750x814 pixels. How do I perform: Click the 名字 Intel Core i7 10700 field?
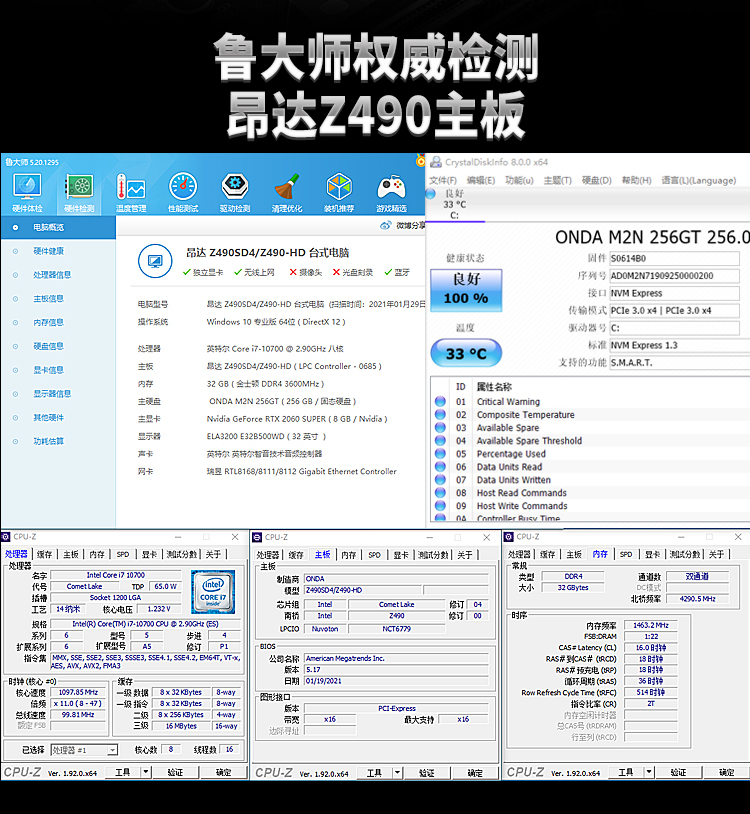click(116, 575)
